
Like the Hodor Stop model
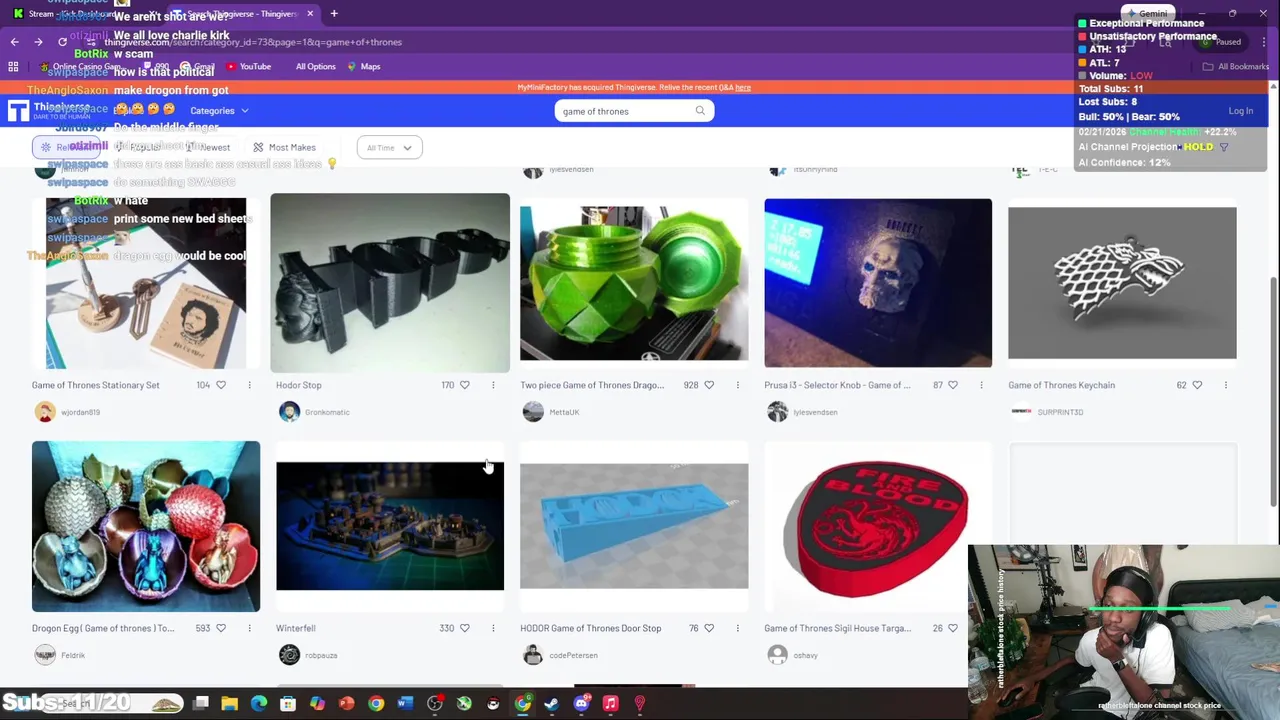click(465, 385)
